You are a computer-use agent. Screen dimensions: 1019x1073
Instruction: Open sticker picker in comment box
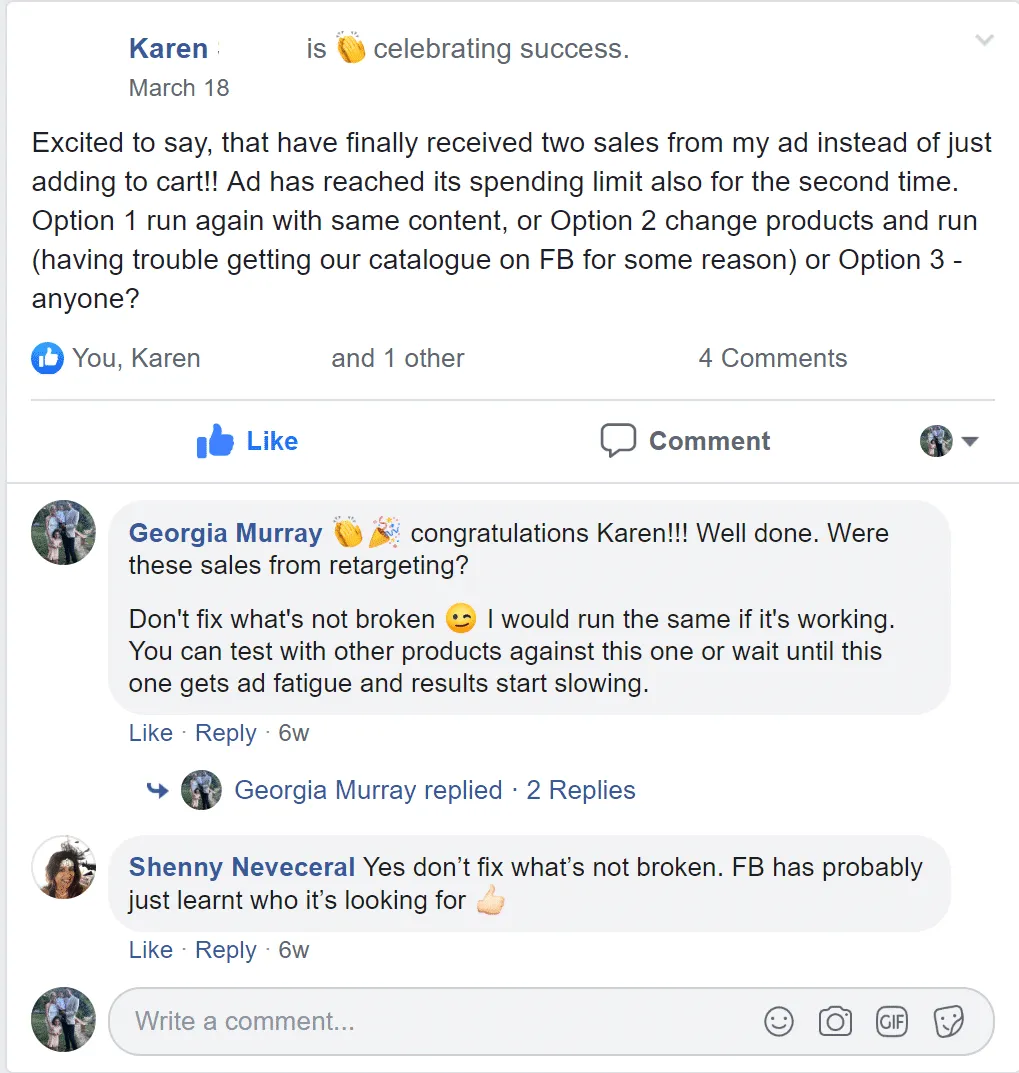(947, 1021)
